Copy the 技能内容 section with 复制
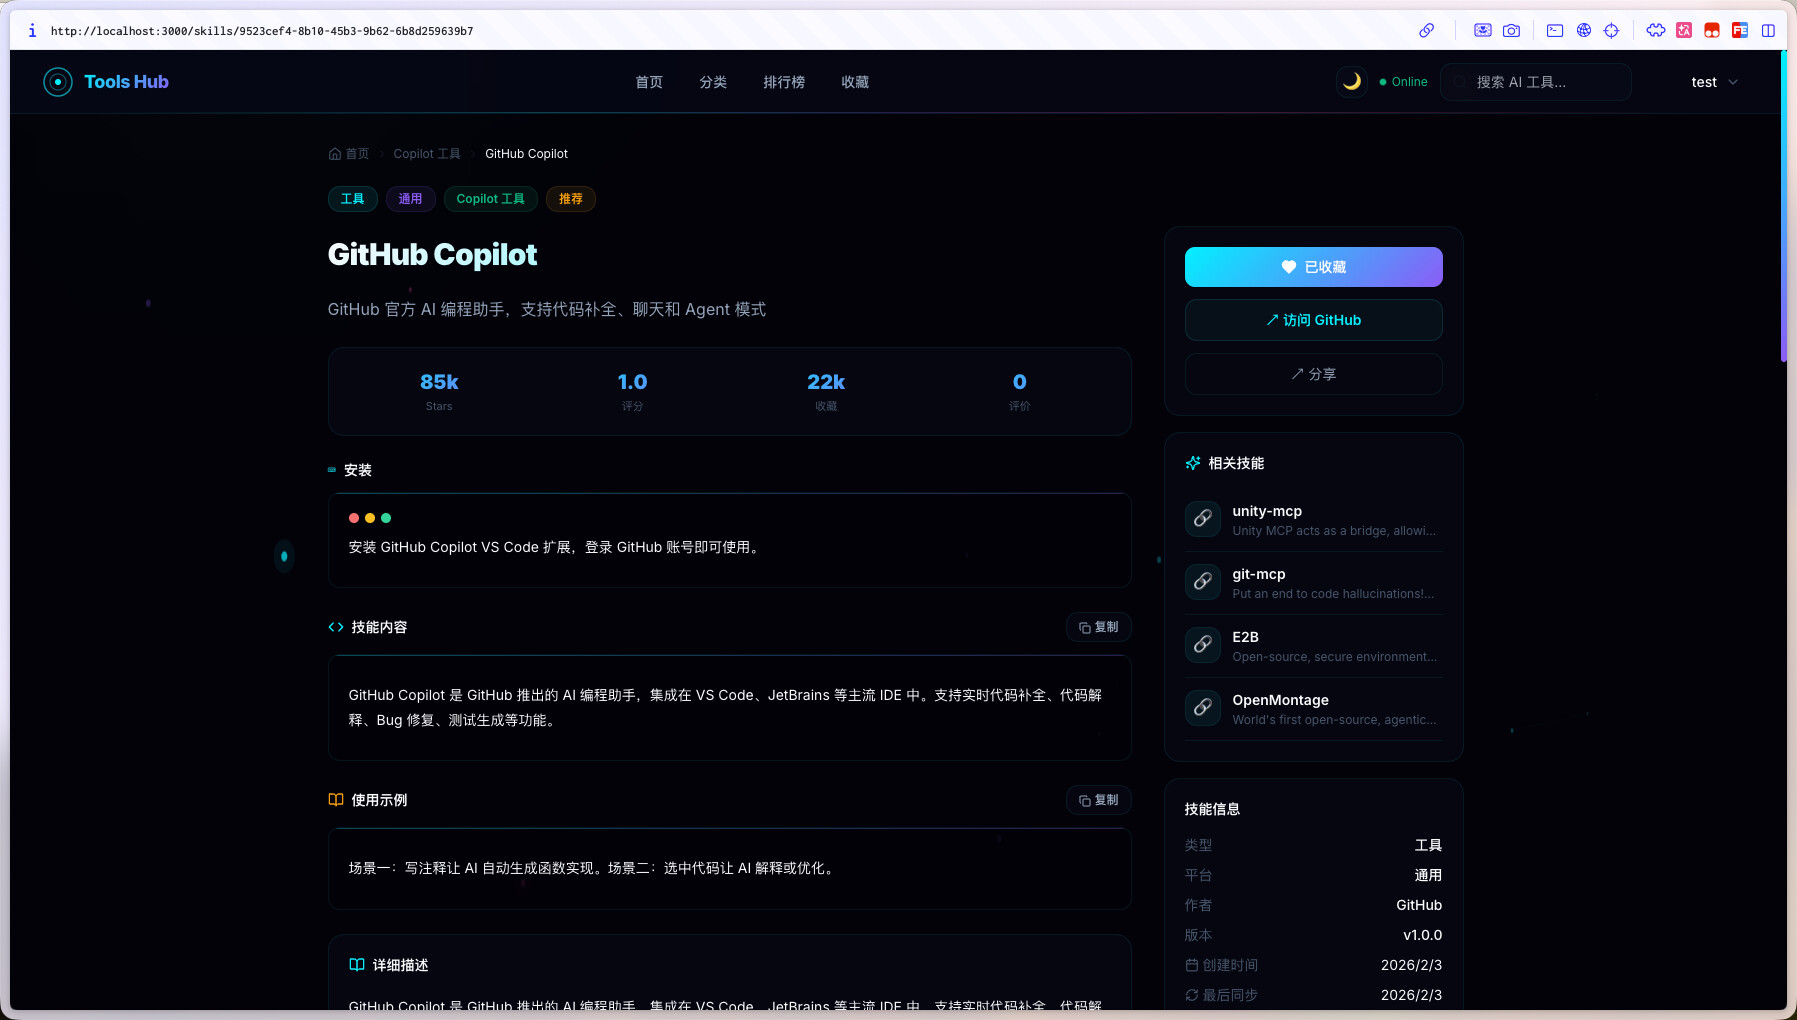The image size is (1797, 1020). point(1098,627)
